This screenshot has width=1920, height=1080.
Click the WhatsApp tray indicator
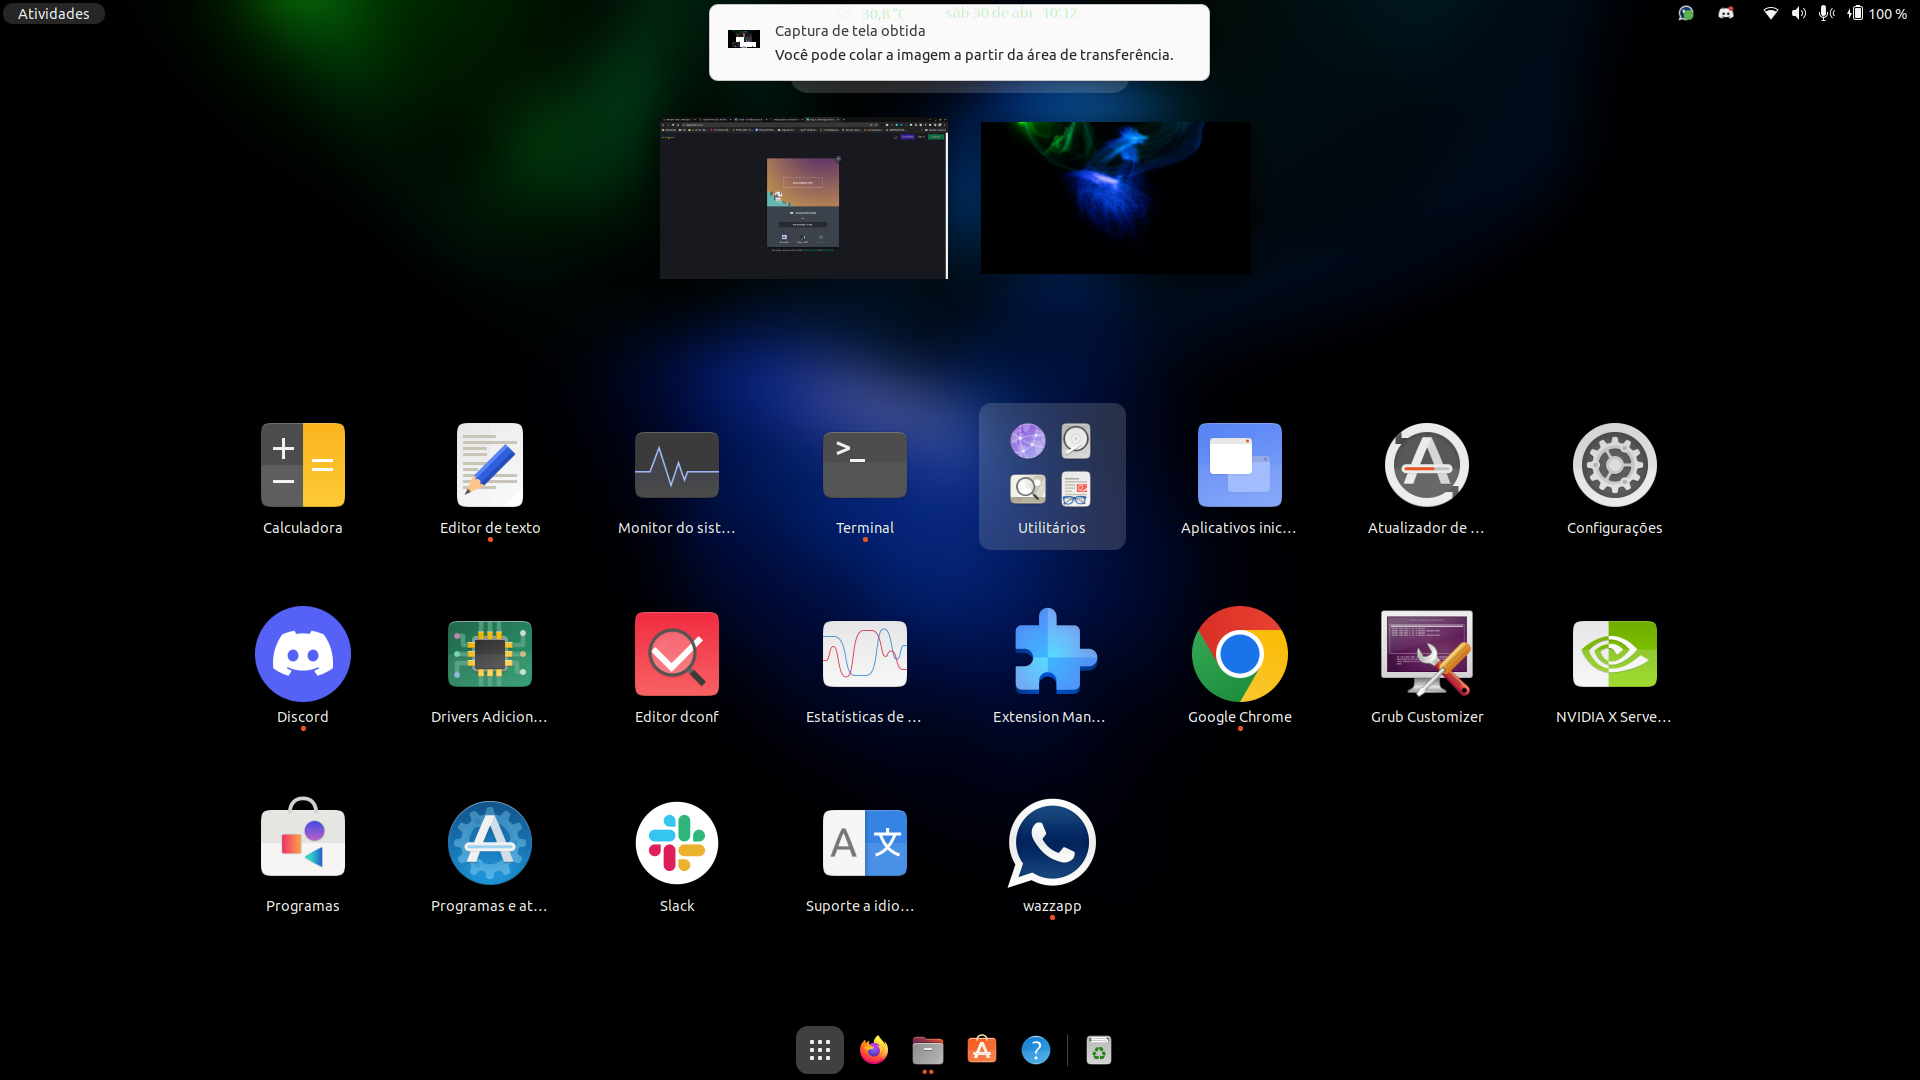(1686, 13)
